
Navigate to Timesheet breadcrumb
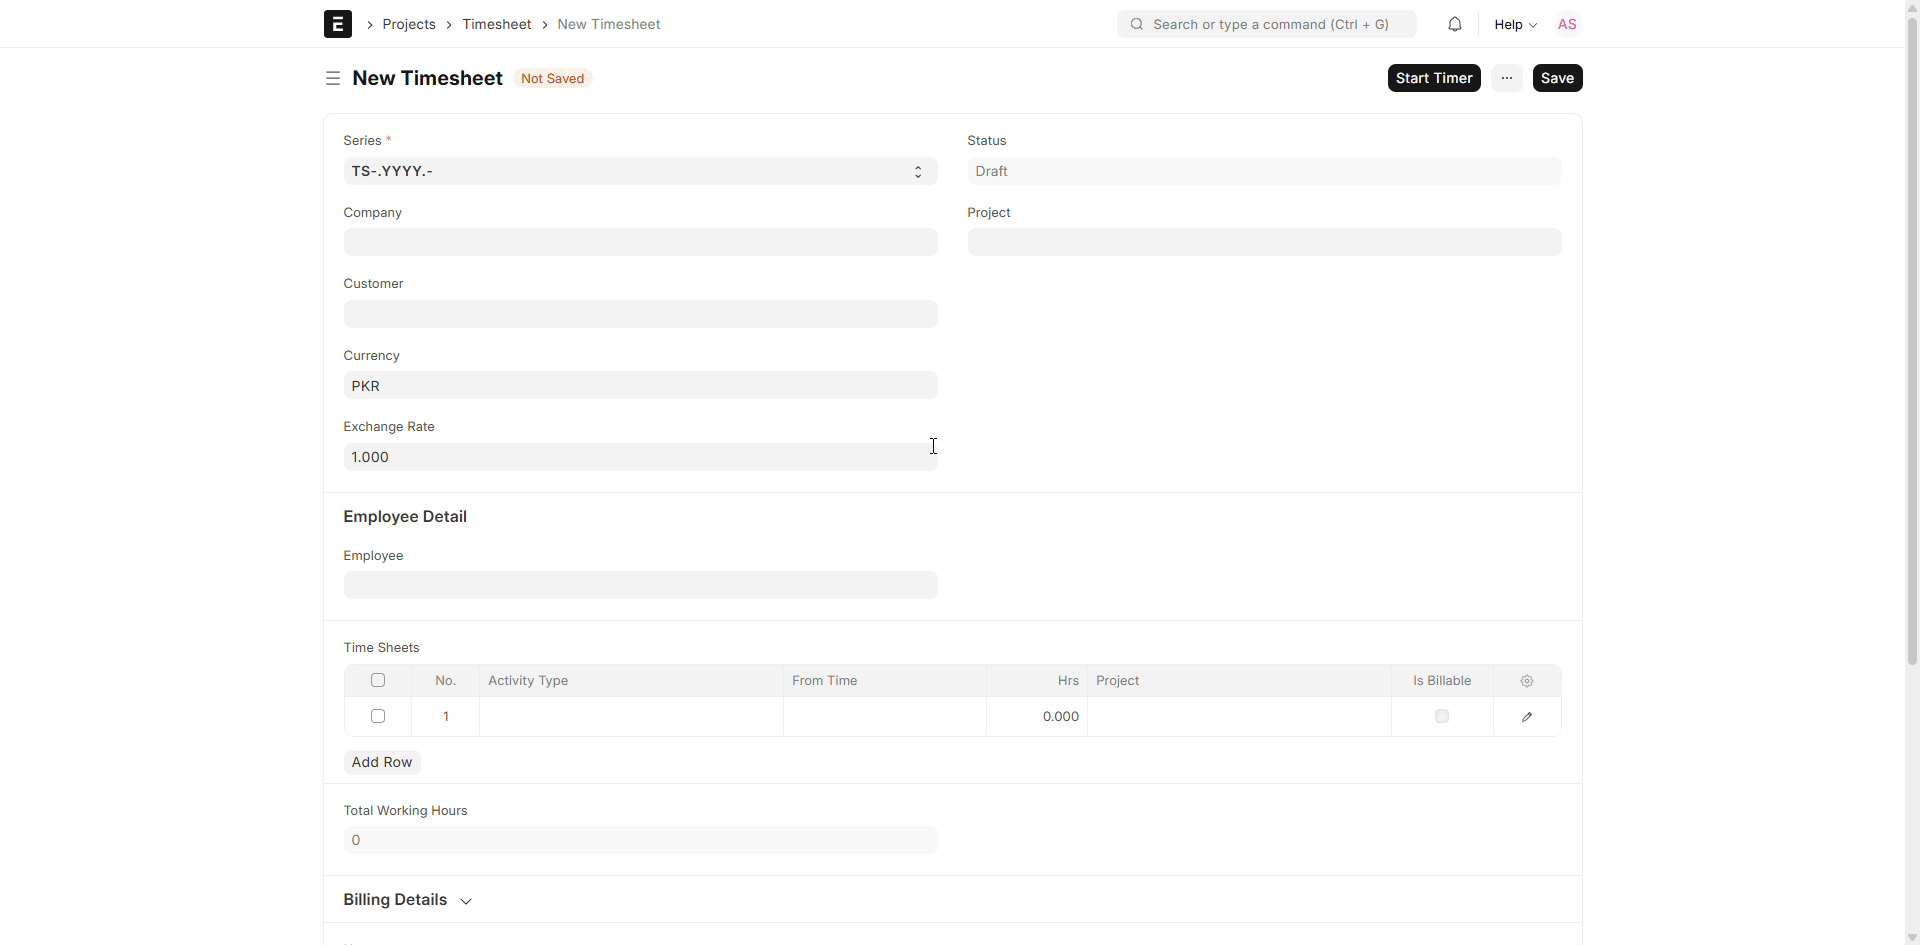pos(496,24)
